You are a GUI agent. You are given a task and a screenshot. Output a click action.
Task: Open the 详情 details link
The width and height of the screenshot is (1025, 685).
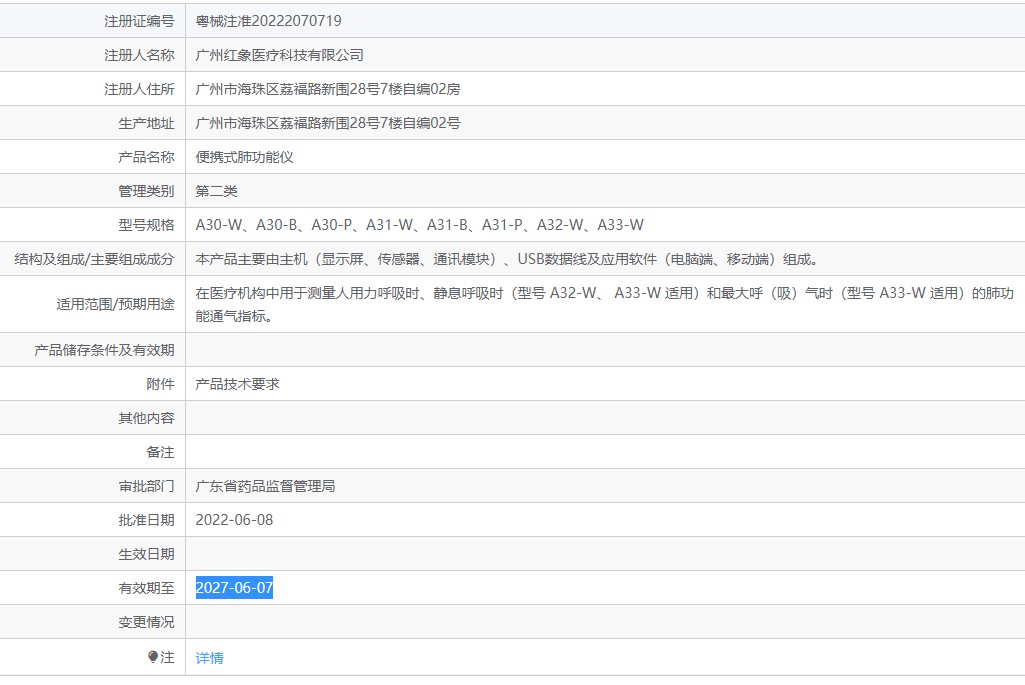click(x=209, y=658)
